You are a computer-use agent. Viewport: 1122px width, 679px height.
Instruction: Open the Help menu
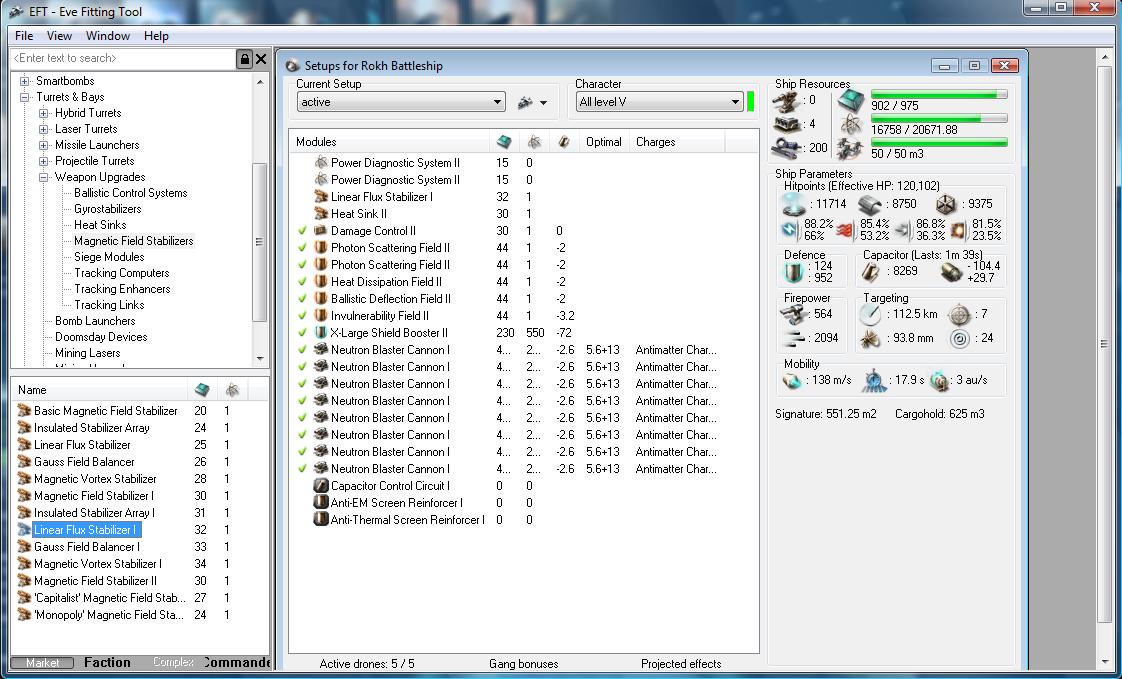[x=156, y=36]
